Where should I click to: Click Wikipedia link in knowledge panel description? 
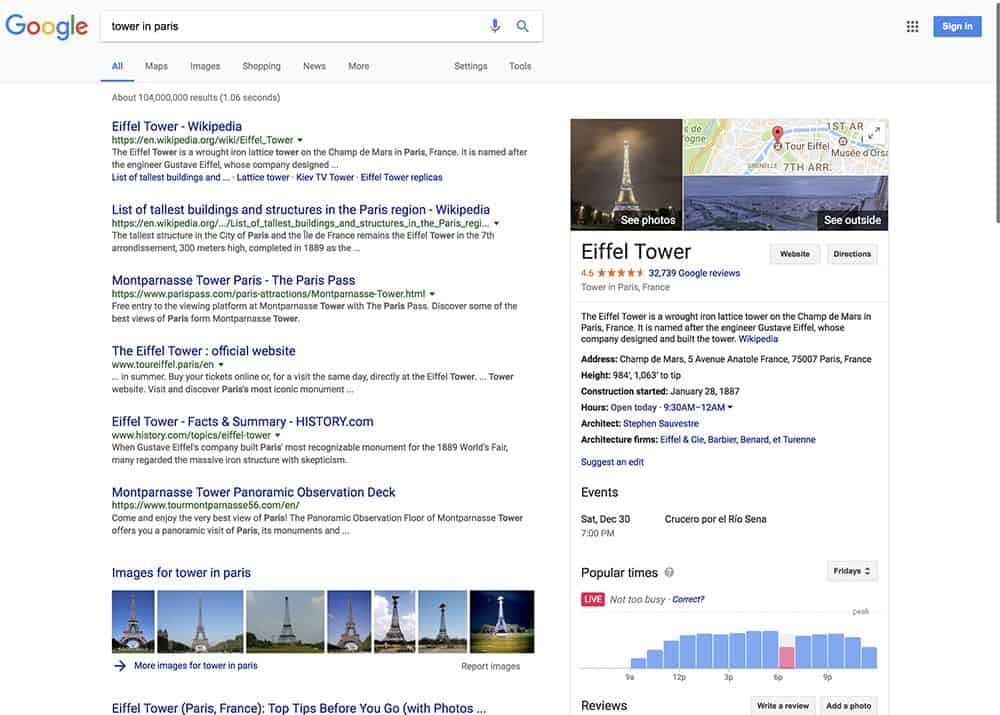coord(758,339)
